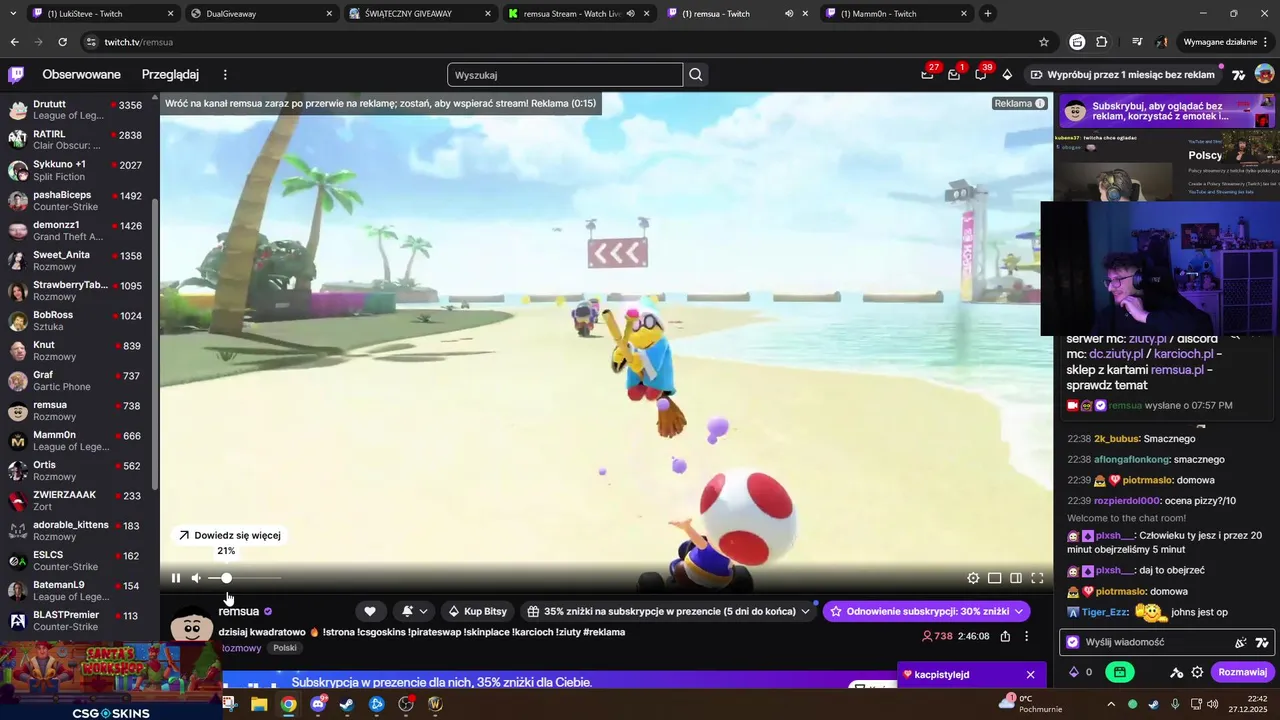The height and width of the screenshot is (720, 1280).
Task: Select BobRoss channel in sidebar
Action: (76, 320)
